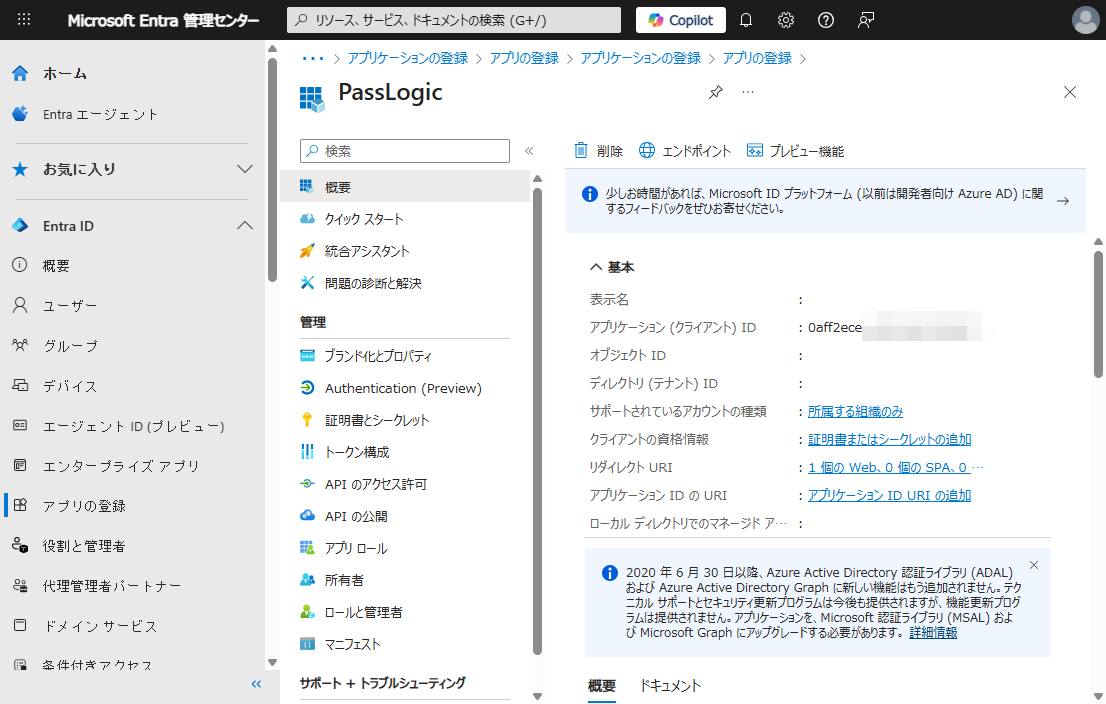
Task: Open the feedback person icon
Action: 866,20
